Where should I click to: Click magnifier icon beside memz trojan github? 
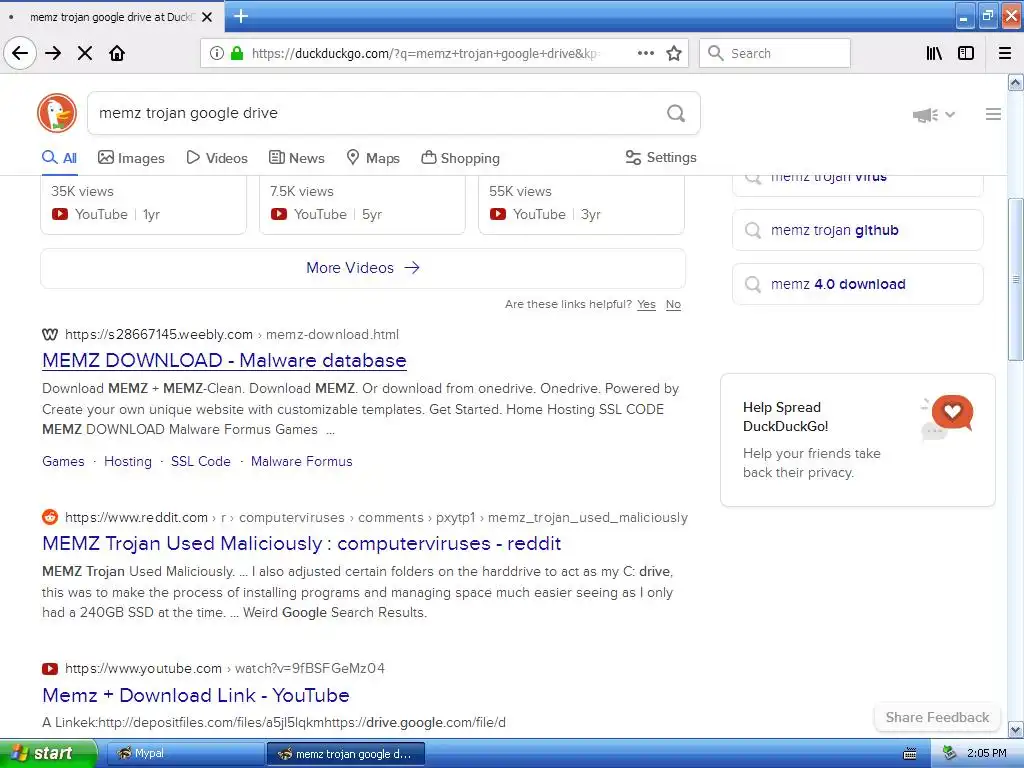pyautogui.click(x=753, y=231)
